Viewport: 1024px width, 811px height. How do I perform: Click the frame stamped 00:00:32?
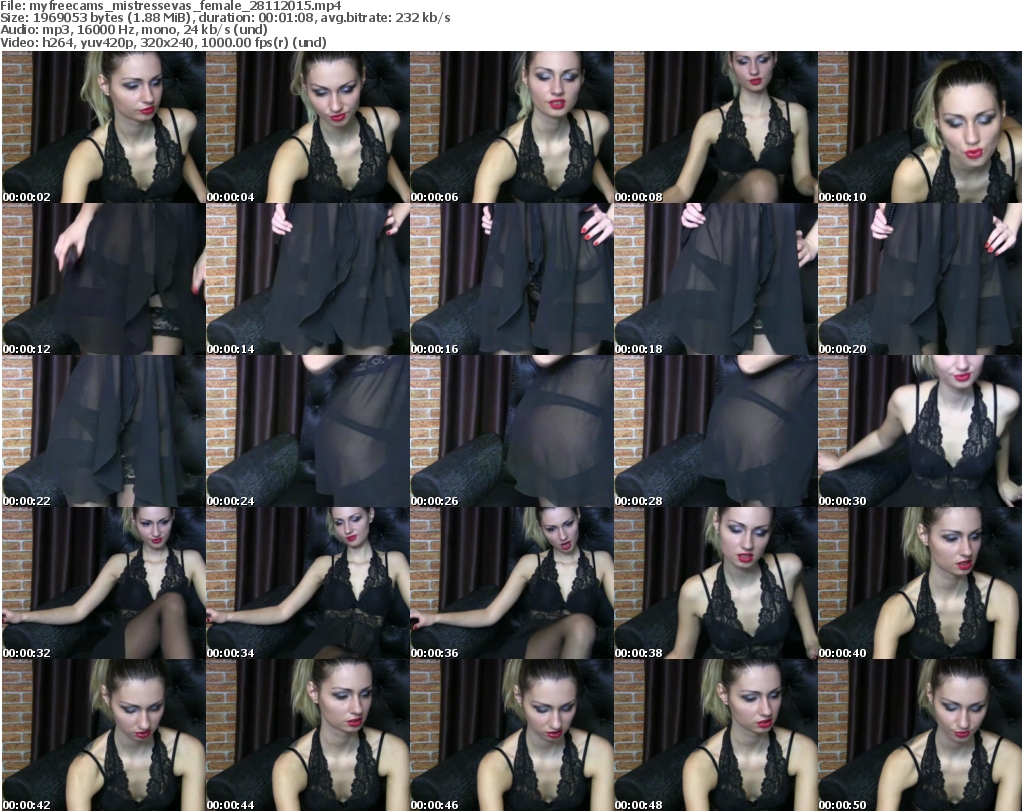(x=104, y=584)
